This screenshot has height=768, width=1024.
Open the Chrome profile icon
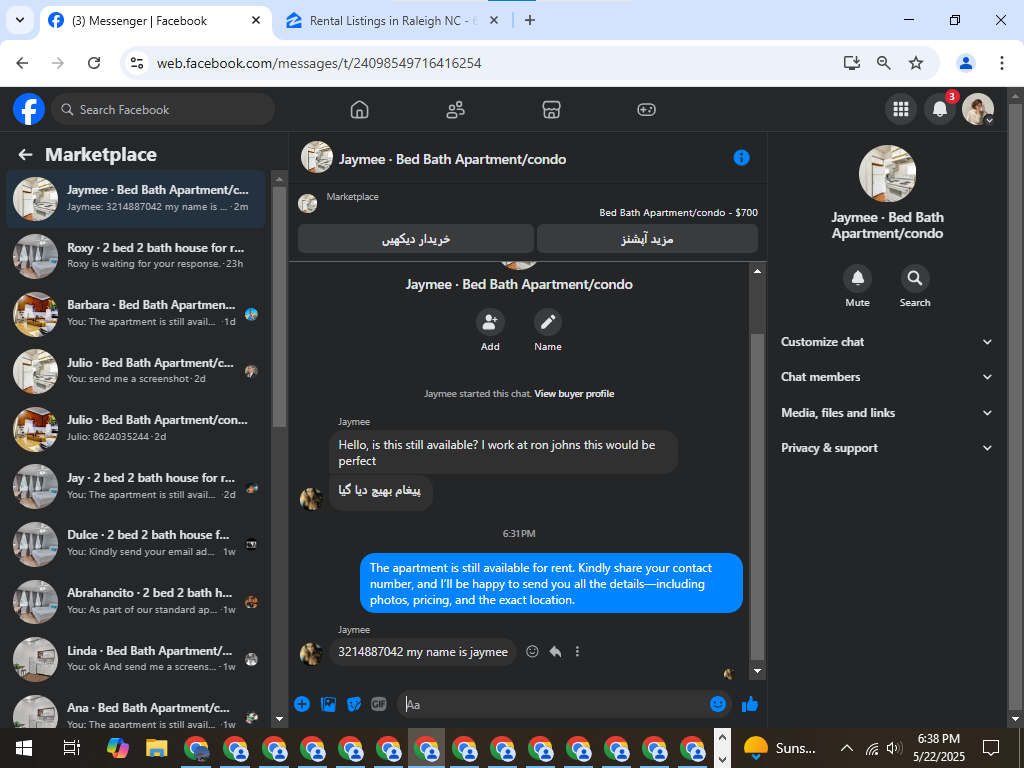(965, 63)
